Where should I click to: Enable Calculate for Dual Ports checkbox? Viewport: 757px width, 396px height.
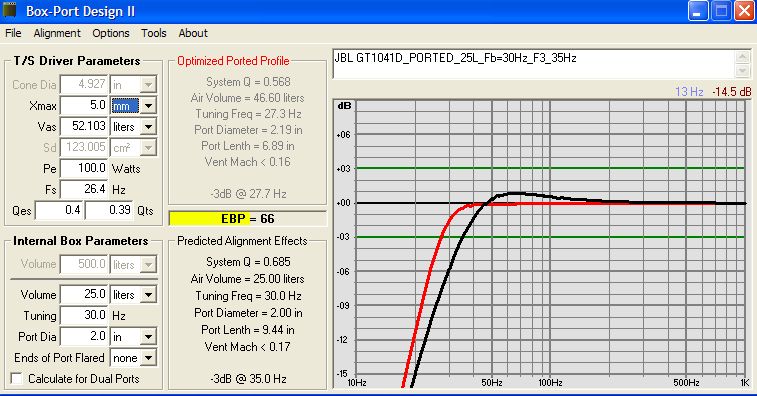[x=17, y=378]
